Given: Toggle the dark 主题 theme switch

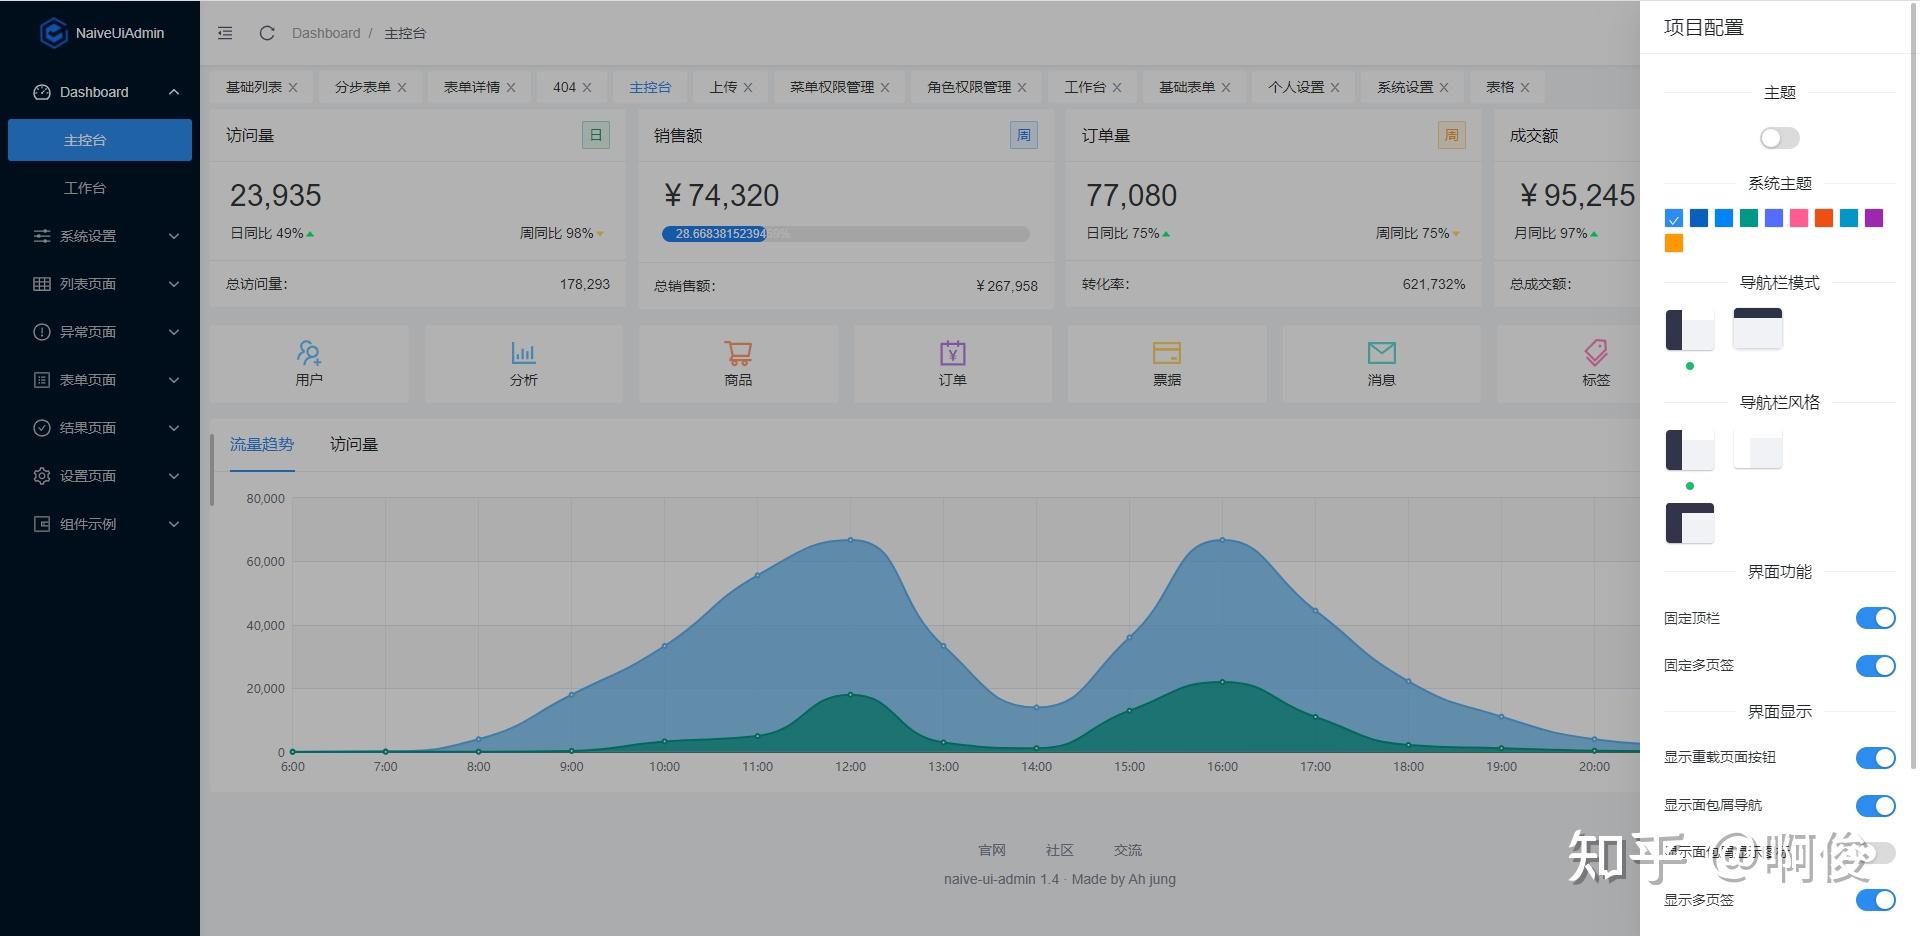Looking at the screenshot, I should pyautogui.click(x=1780, y=138).
